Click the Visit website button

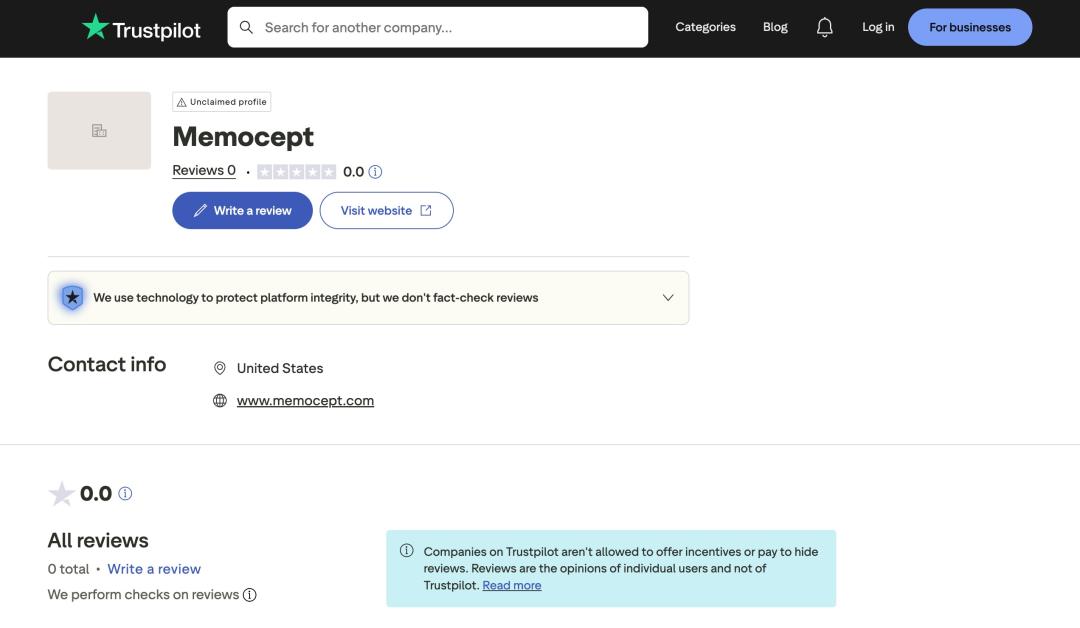[x=386, y=211]
